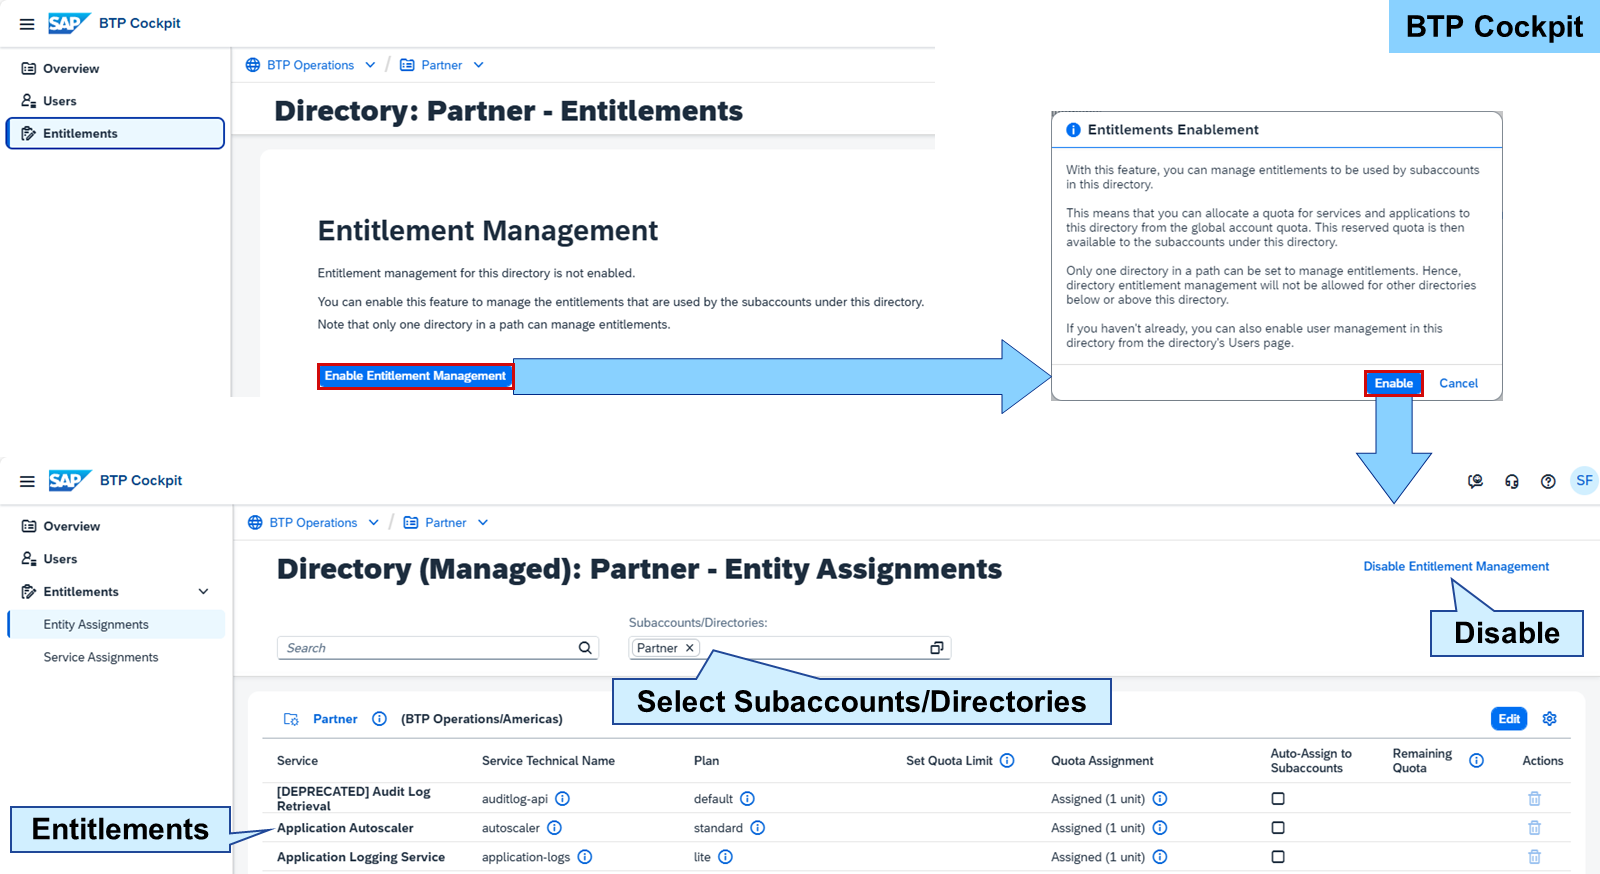Show quota info for Application Logging Service row
This screenshot has width=1600, height=874.
tap(1160, 857)
